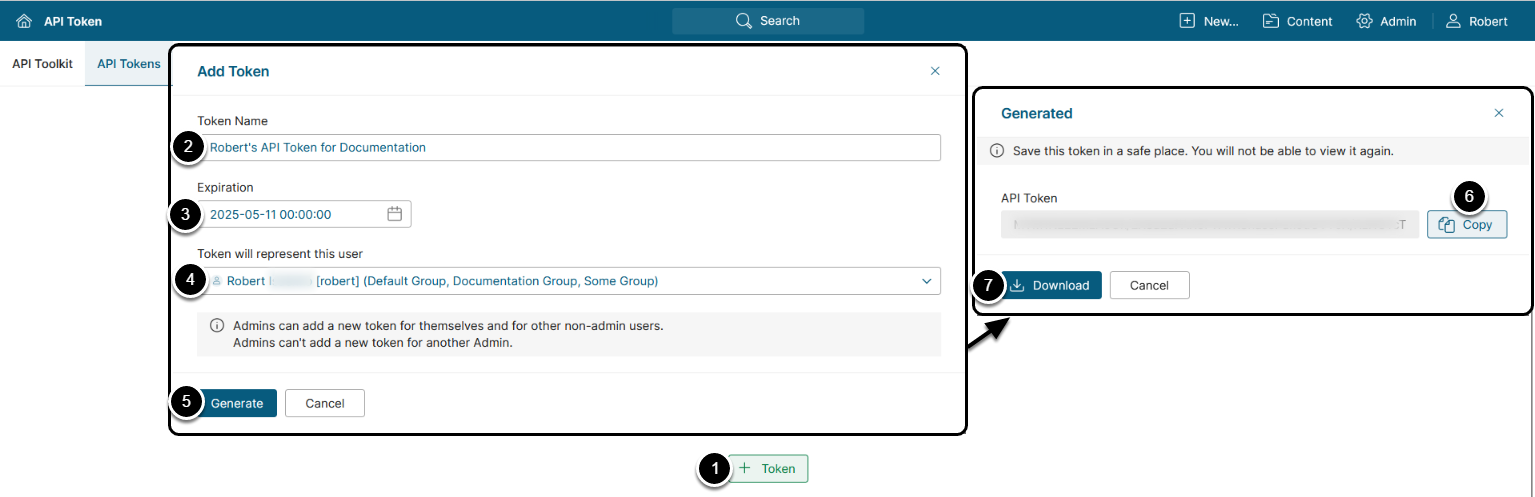
Task: Click the blurred API Token field
Action: click(1210, 225)
